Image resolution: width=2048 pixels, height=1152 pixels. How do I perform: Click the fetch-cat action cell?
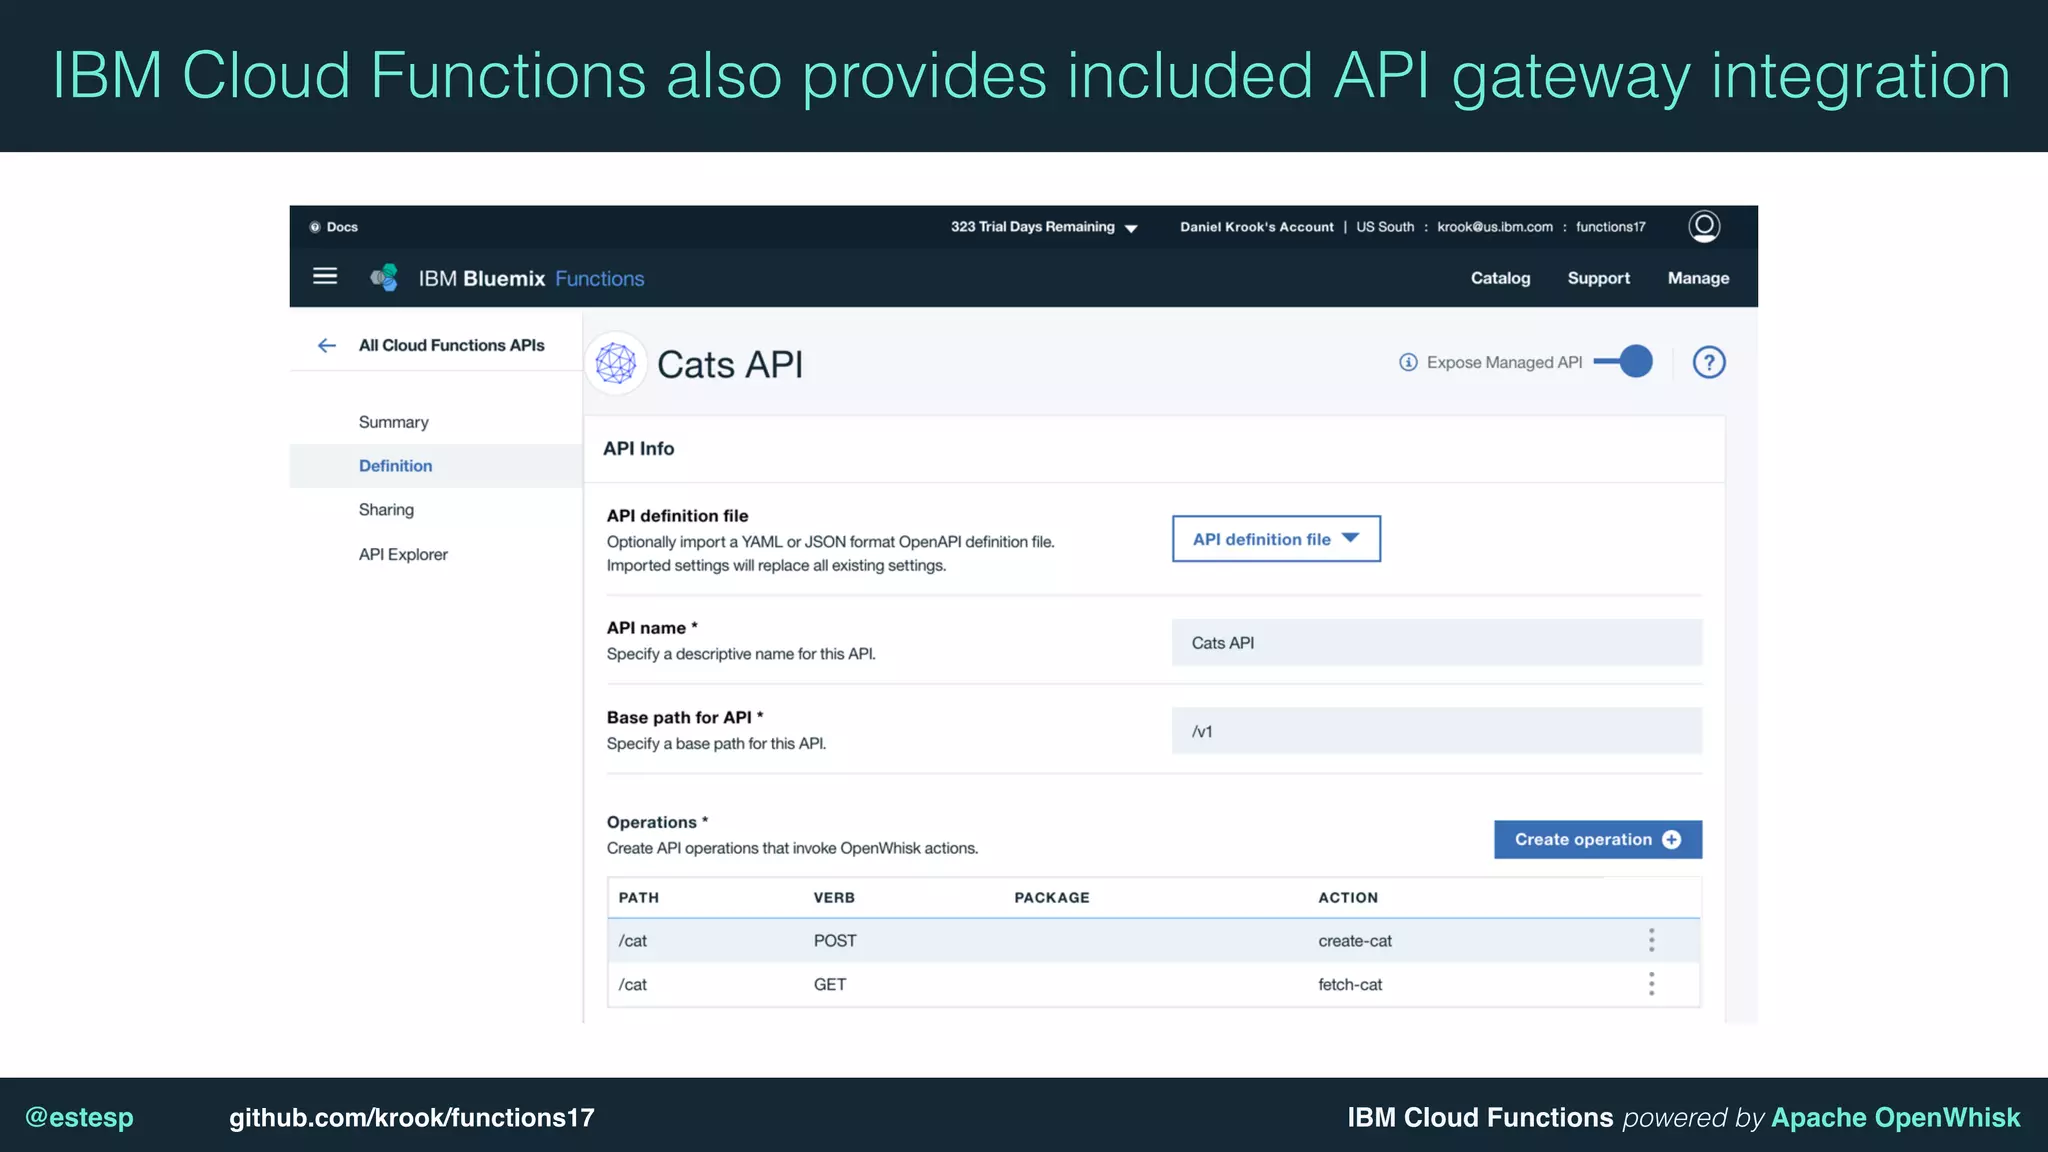(1350, 985)
